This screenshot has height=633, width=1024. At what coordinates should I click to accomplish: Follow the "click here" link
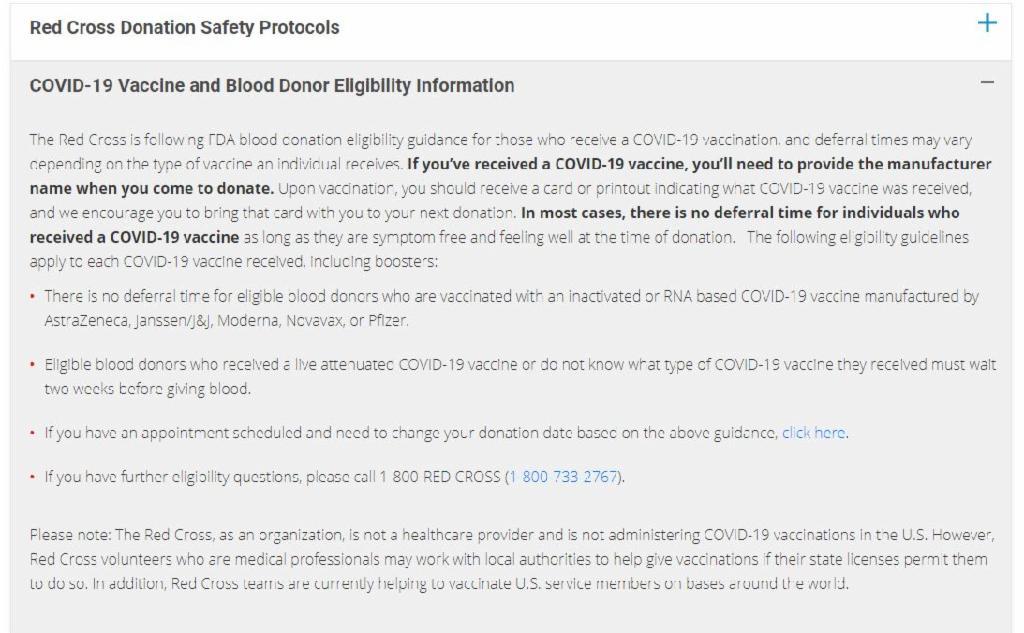[x=814, y=432]
